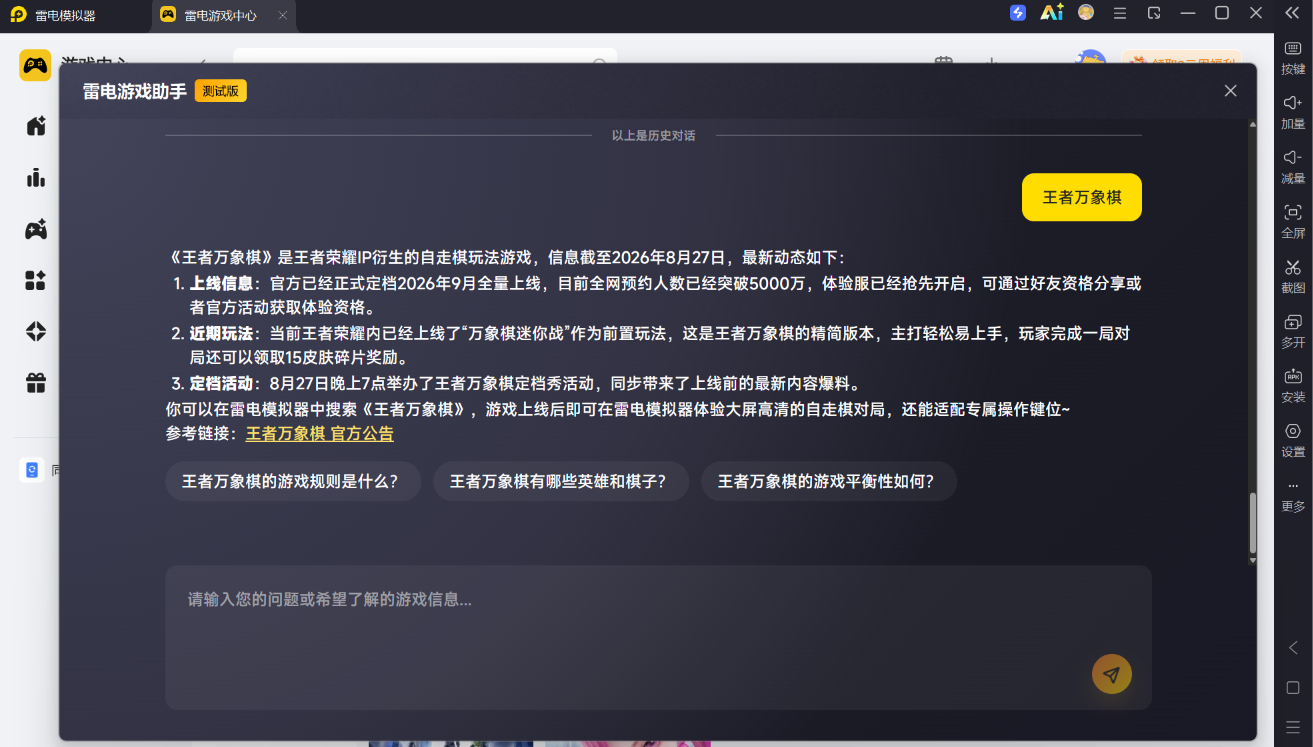Viewport: 1313px width, 747px height.
Task: Switch to 全屏 fullscreen mode
Action: click(x=1293, y=222)
